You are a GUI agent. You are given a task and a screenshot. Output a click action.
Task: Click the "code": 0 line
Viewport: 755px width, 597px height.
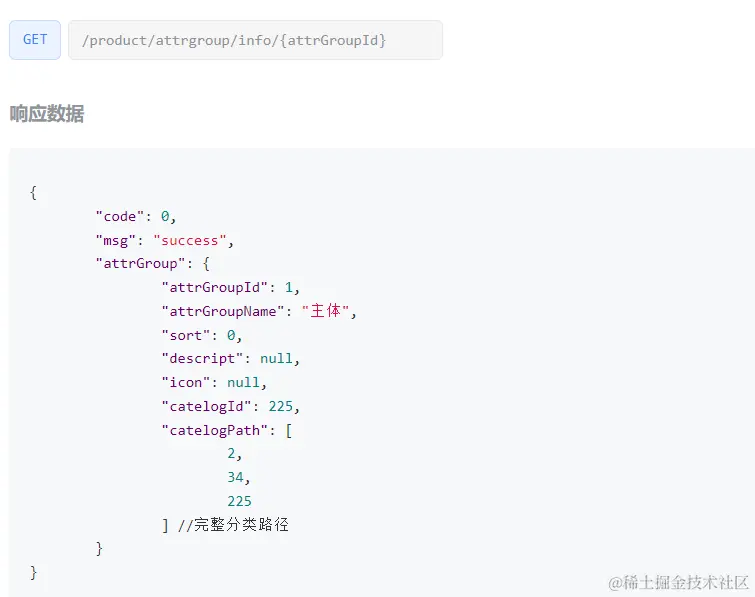(136, 217)
